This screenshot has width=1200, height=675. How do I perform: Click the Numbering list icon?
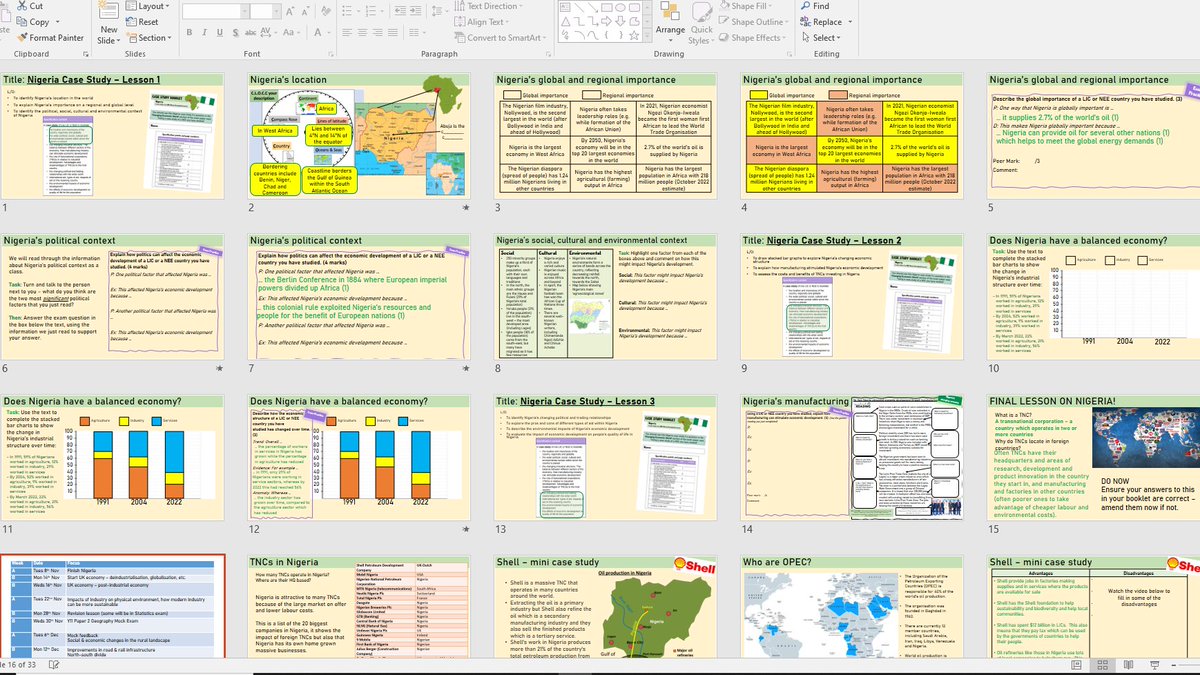point(370,11)
